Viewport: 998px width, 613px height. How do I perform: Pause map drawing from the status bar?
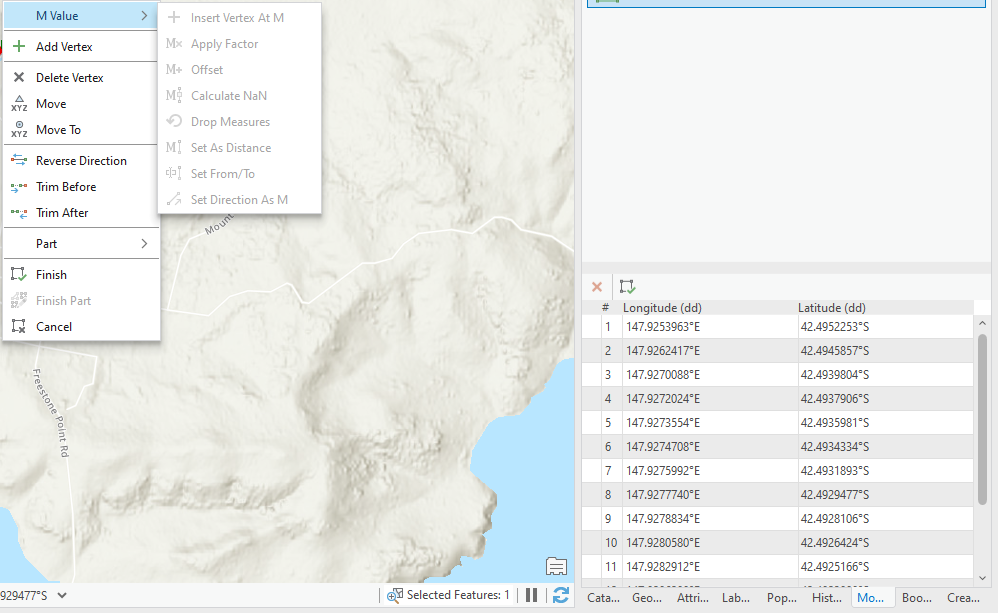pos(531,595)
